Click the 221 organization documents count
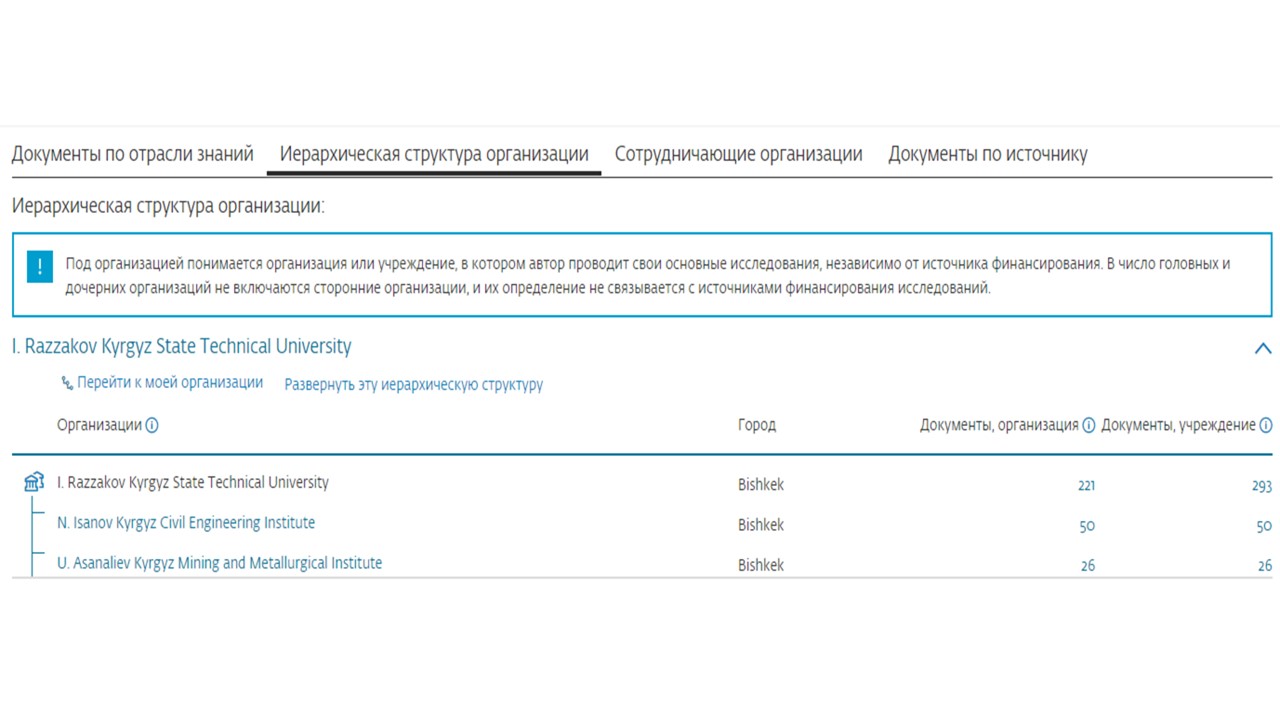The image size is (1280, 720). pyautogui.click(x=1086, y=486)
